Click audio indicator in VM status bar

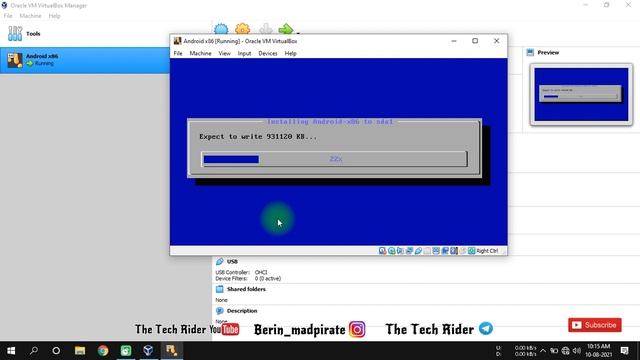400,251
